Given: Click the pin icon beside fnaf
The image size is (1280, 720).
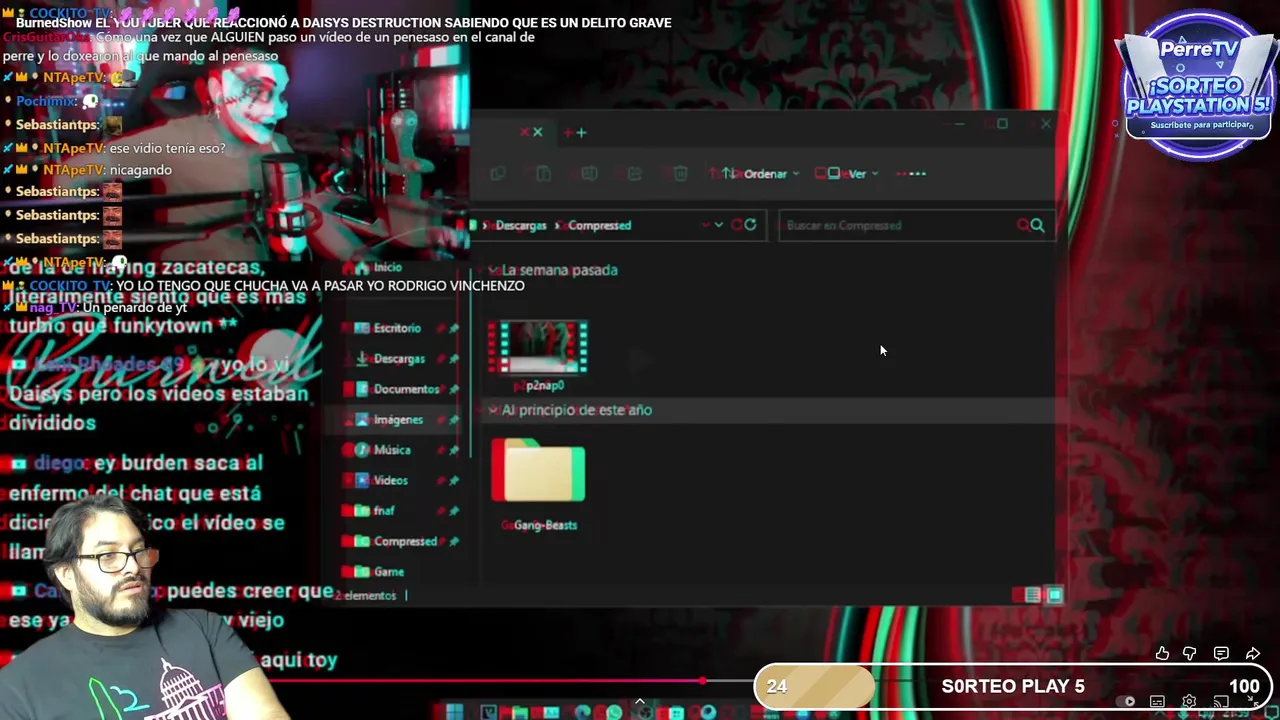Looking at the screenshot, I should pos(454,511).
